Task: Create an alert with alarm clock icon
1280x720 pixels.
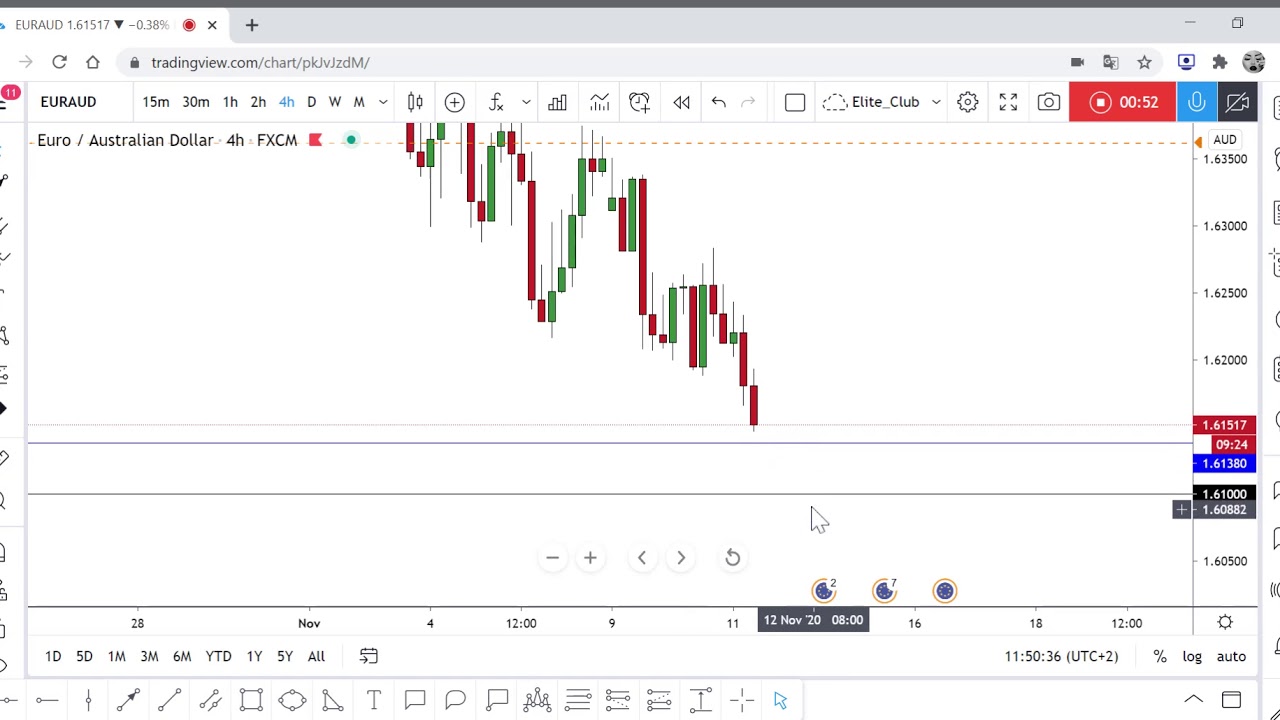Action: coord(639,102)
